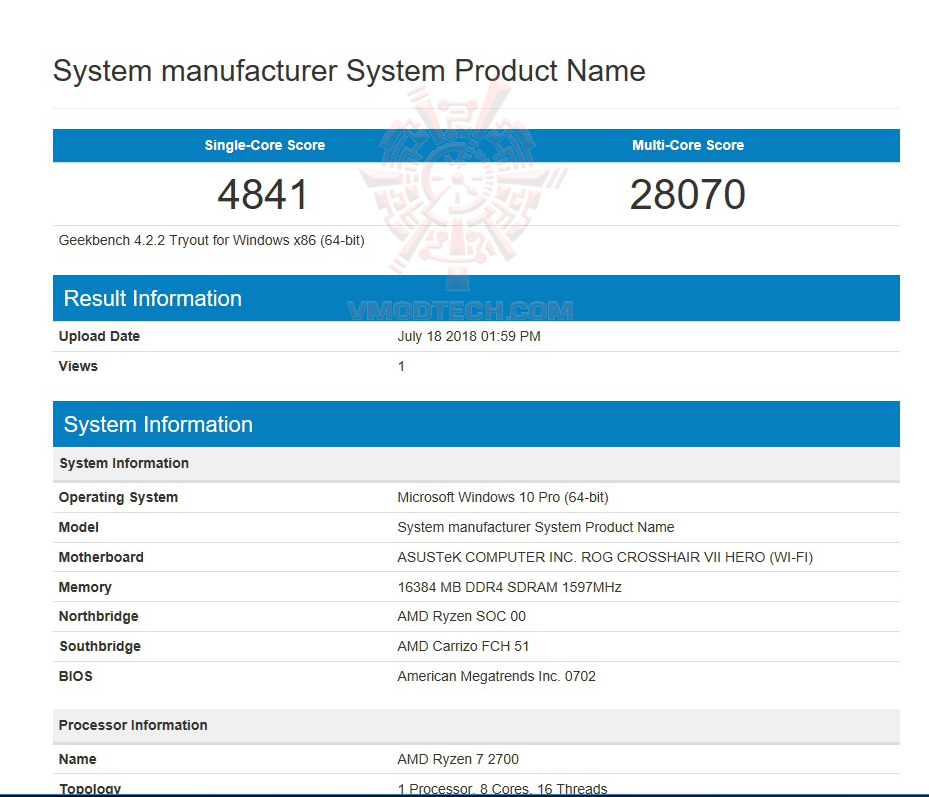Select 'AMD Ryzen 7 2700' processor name
Screen dimensions: 929x797
click(x=458, y=759)
